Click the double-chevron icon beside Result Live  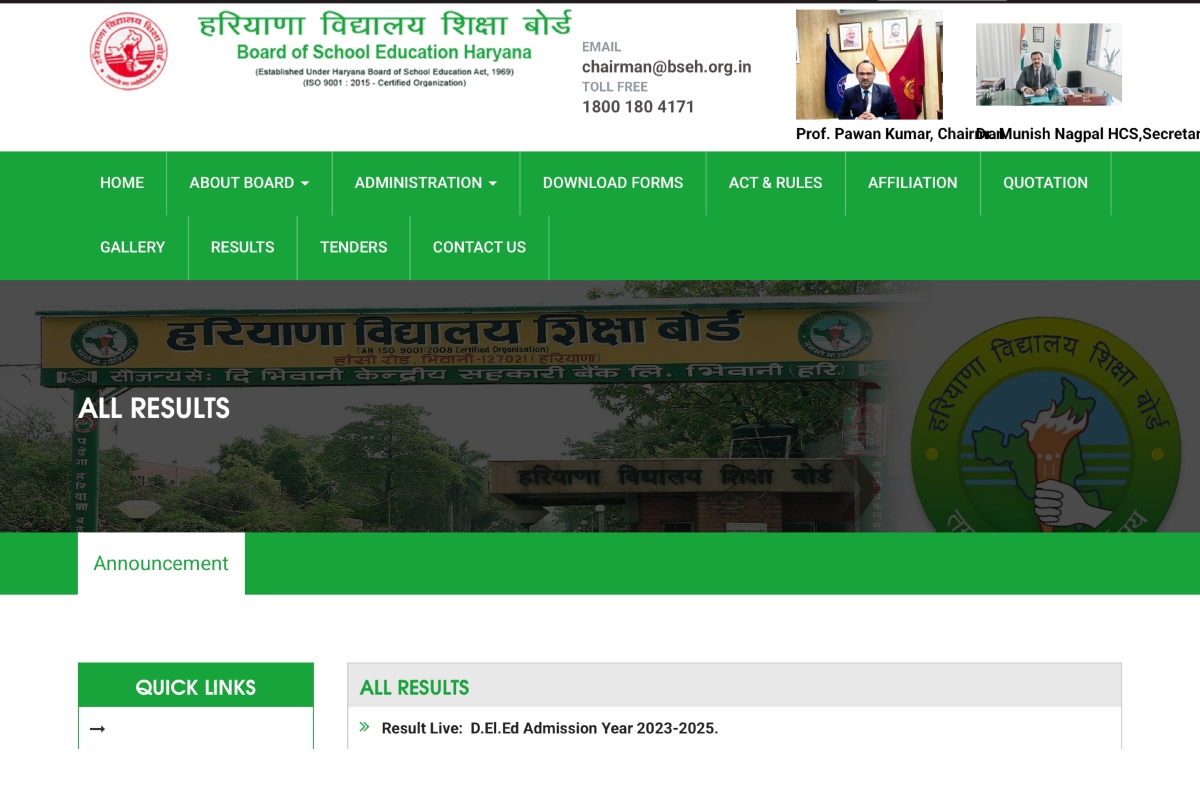pos(364,727)
